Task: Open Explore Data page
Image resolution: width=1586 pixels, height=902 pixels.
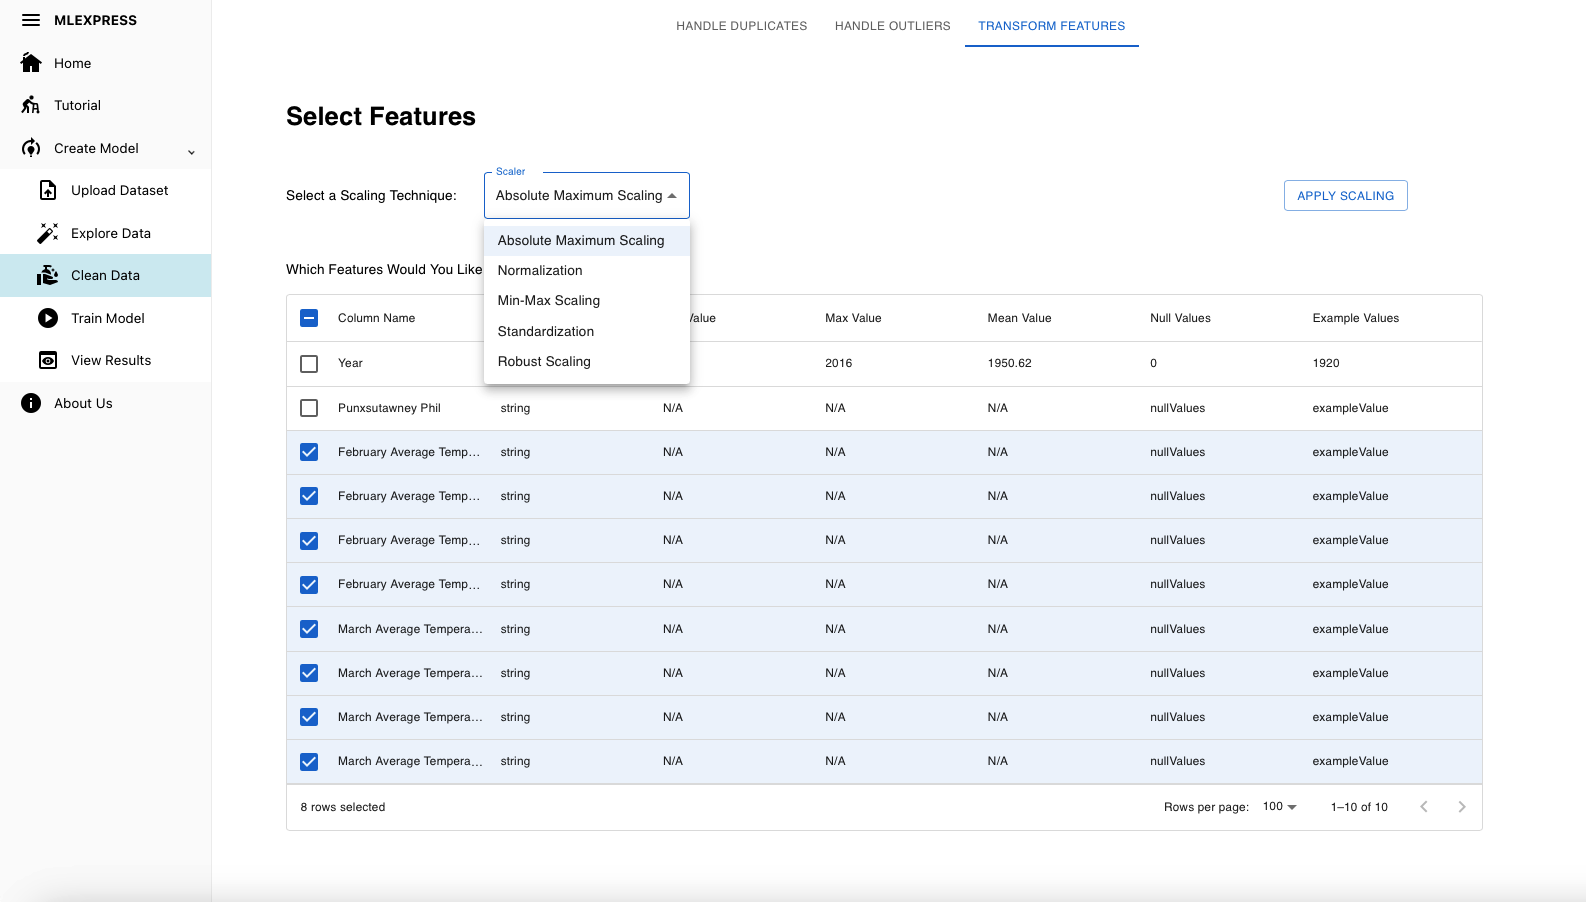Action: (111, 233)
